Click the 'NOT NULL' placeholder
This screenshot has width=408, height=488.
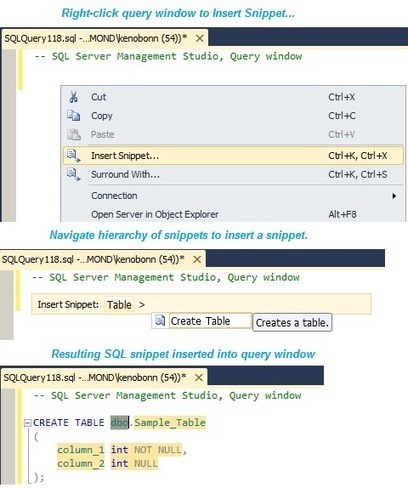158,450
